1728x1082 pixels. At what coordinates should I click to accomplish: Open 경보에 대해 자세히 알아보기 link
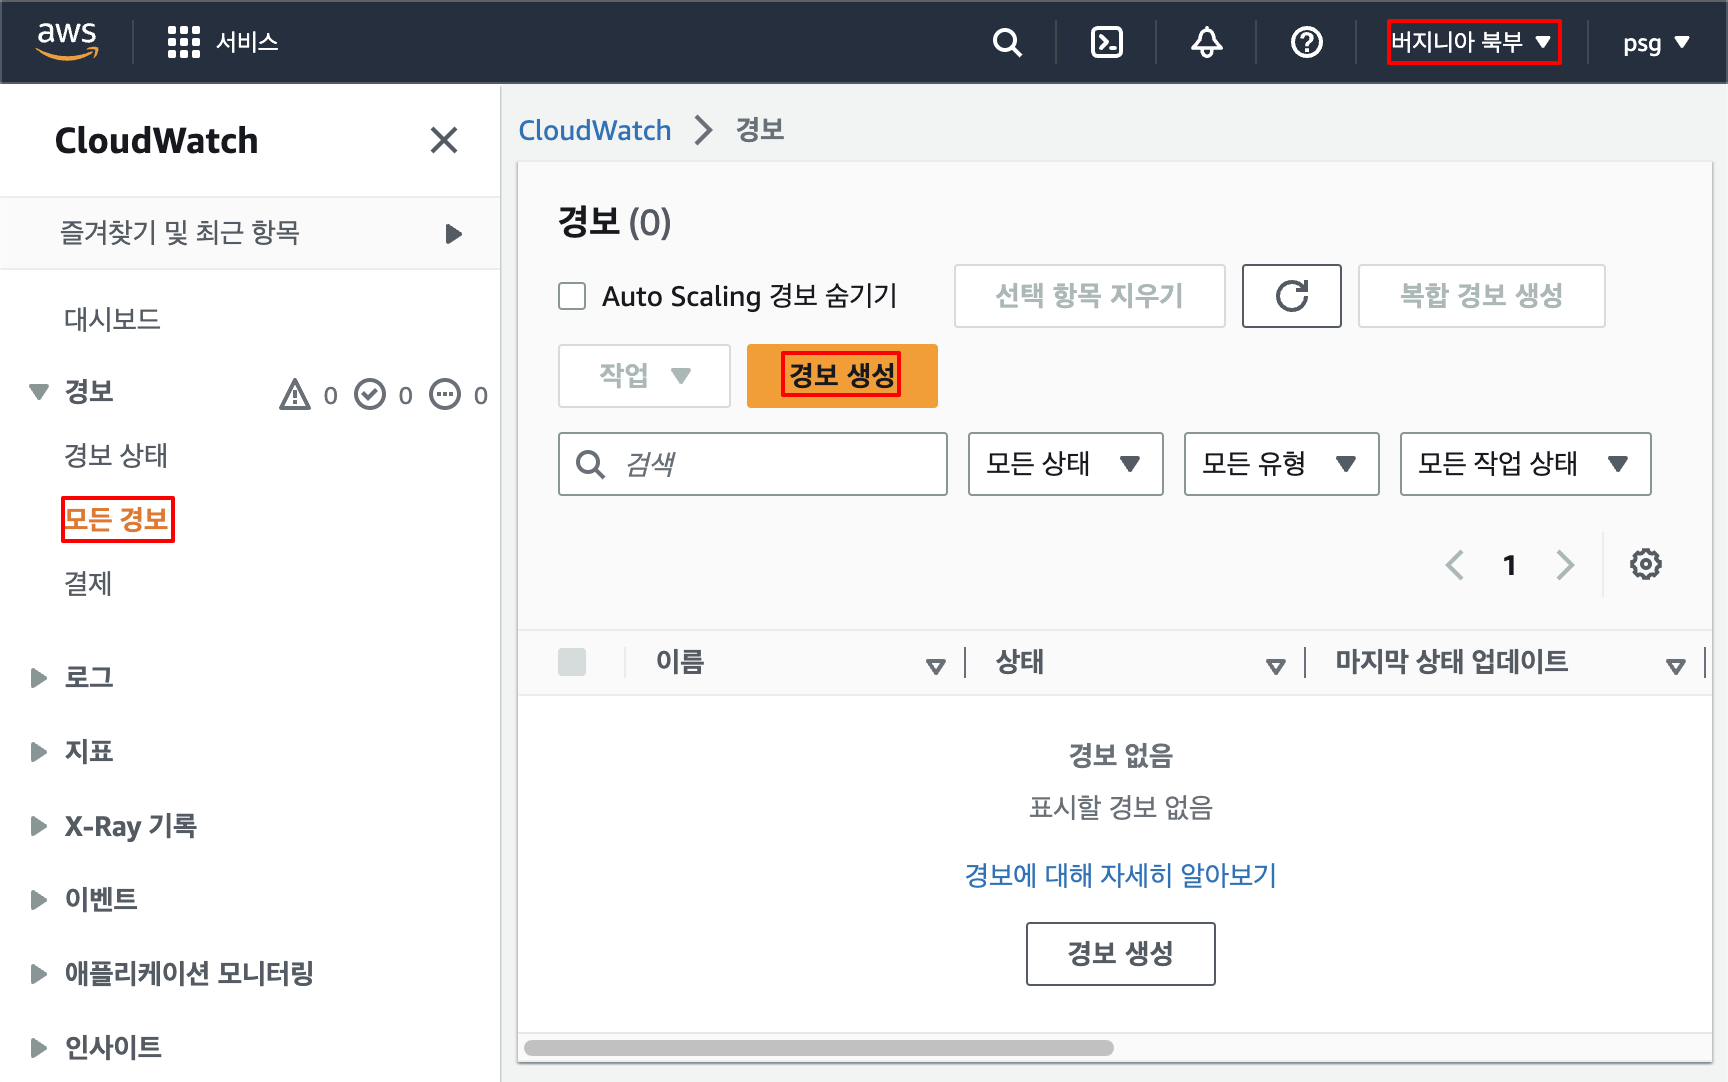tap(1120, 876)
